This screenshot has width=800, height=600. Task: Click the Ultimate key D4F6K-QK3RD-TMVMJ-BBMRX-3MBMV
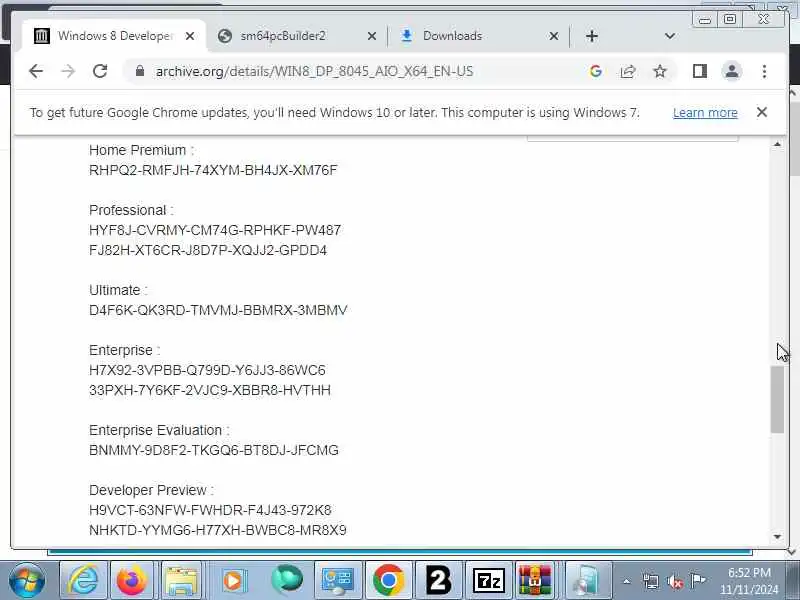(218, 310)
